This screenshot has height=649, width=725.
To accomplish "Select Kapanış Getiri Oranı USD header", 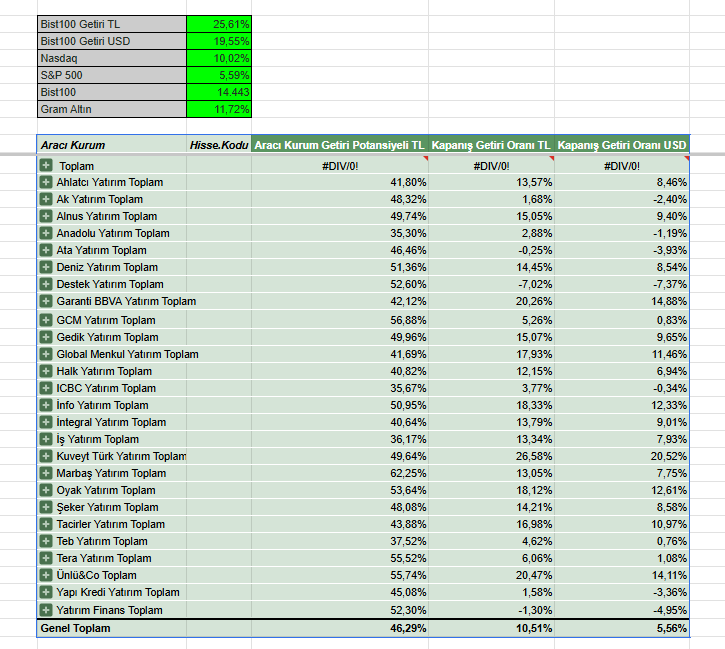I will pyautogui.click(x=622, y=145).
